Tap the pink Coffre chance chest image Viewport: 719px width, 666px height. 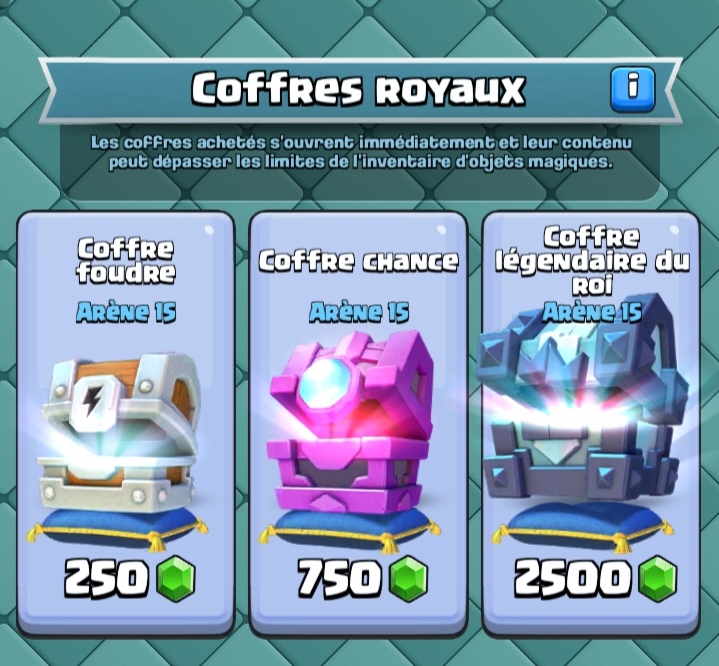[350, 422]
